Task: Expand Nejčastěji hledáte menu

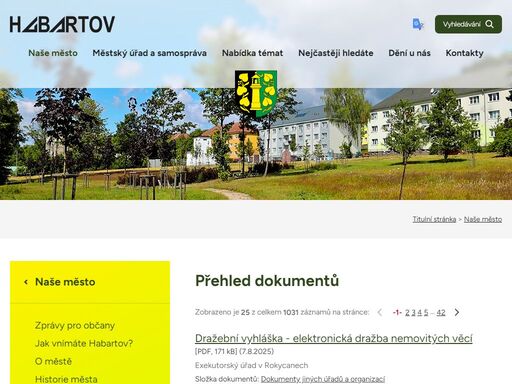Action: click(336, 53)
